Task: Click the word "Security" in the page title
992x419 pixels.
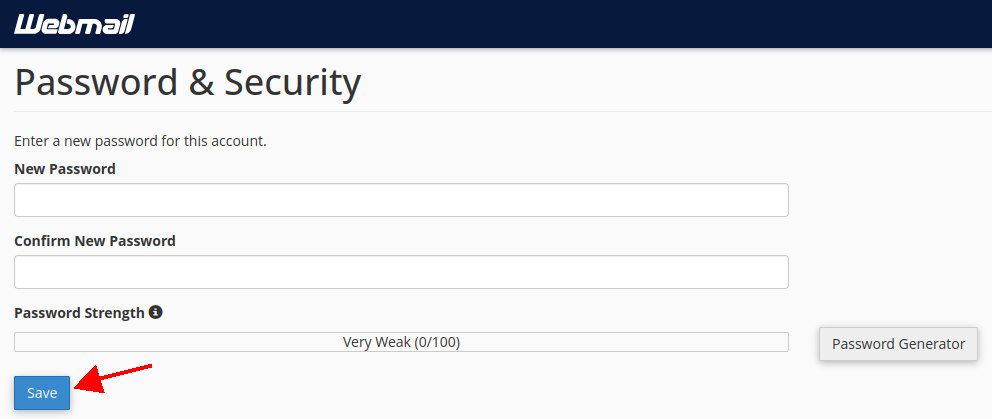Action: coord(292,82)
